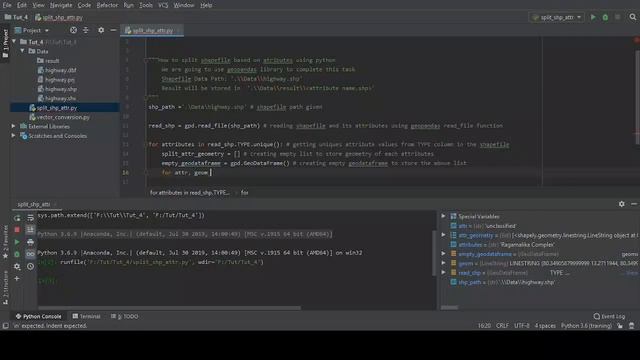Viewport: 640px width, 360px height.
Task: Click the console horizontal scrollbar
Action: (169, 308)
